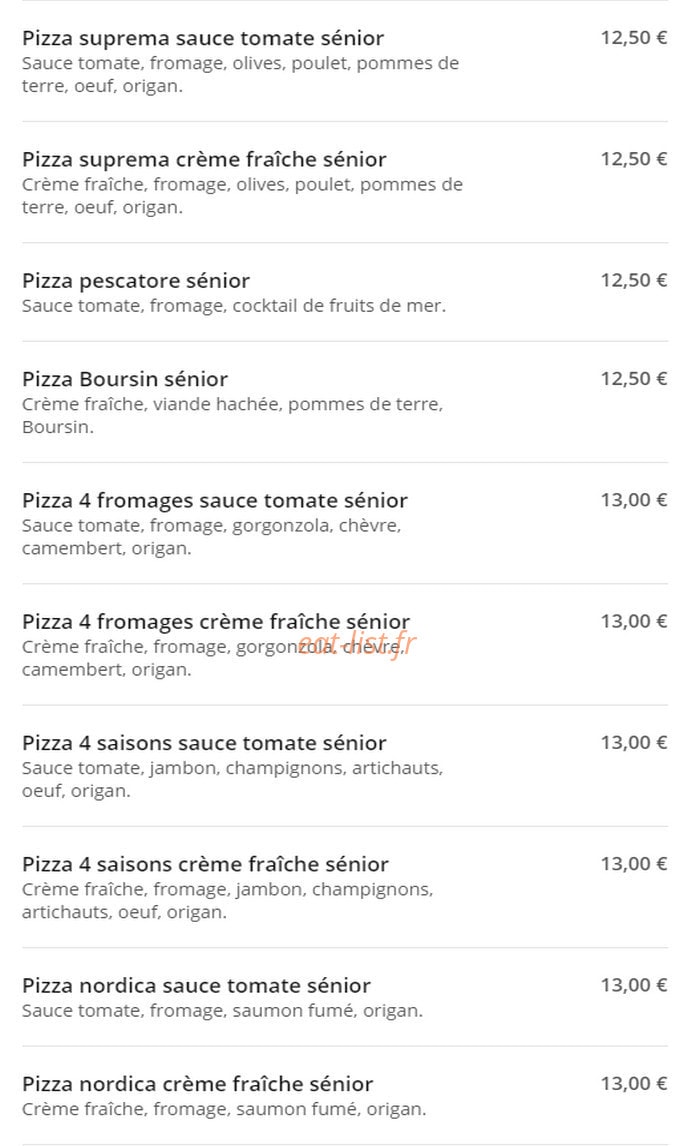Viewport: 700px width, 1146px height.
Task: Click the pescatore description mentioning fruits de mer
Action: click(234, 306)
